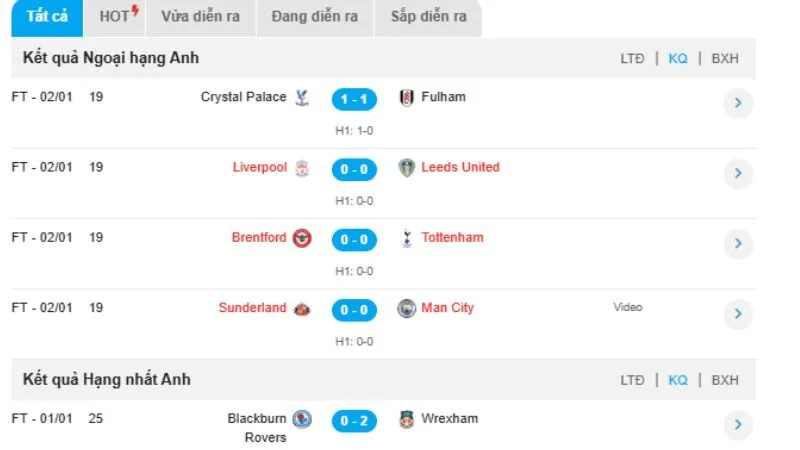The image size is (800, 450).
Task: Expand the Sunderland vs Man City match arrow
Action: (737, 314)
